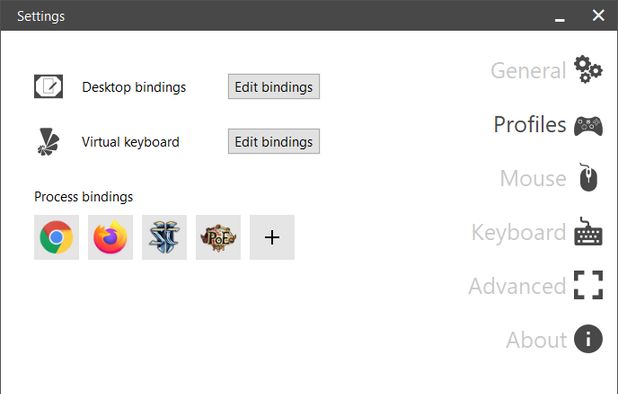Edit bindings for Virtual keyboard
618x394 pixels.
click(x=274, y=141)
